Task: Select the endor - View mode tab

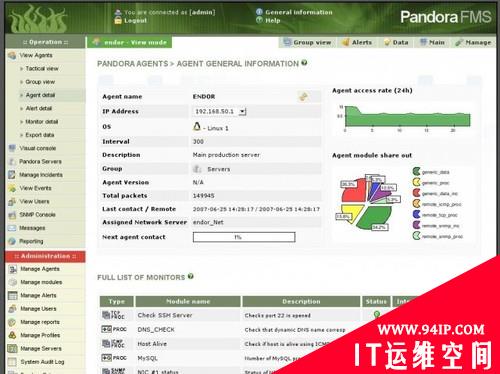Action: (x=129, y=42)
